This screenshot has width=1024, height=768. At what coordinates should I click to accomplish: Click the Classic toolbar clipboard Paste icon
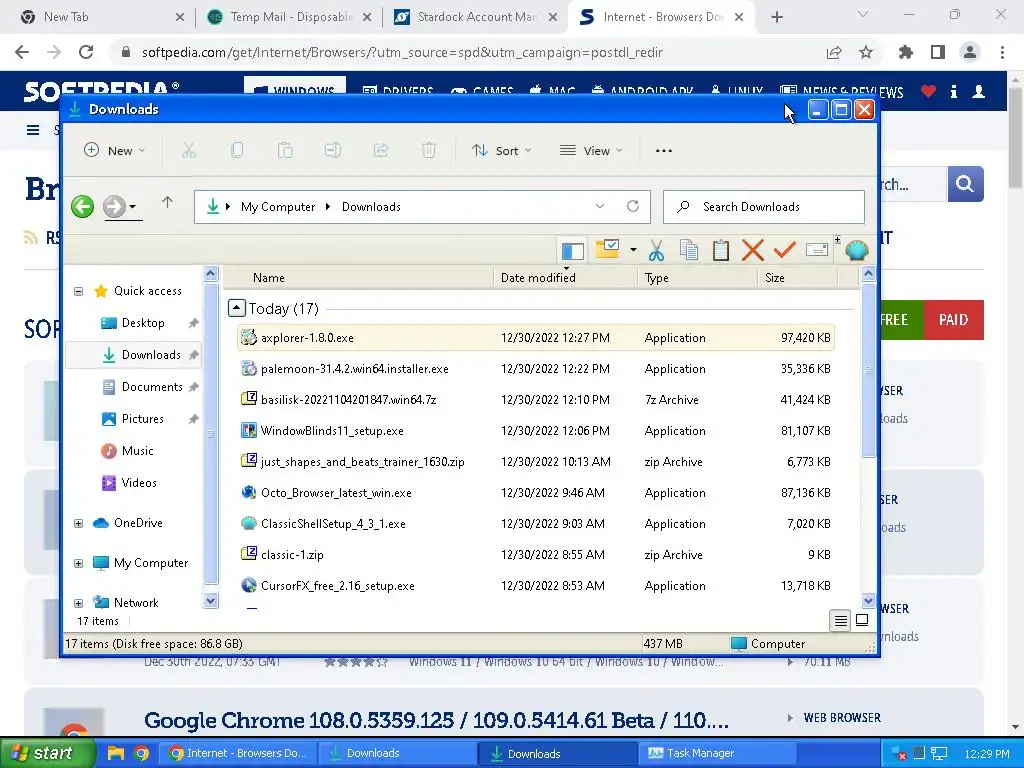pyautogui.click(x=720, y=250)
